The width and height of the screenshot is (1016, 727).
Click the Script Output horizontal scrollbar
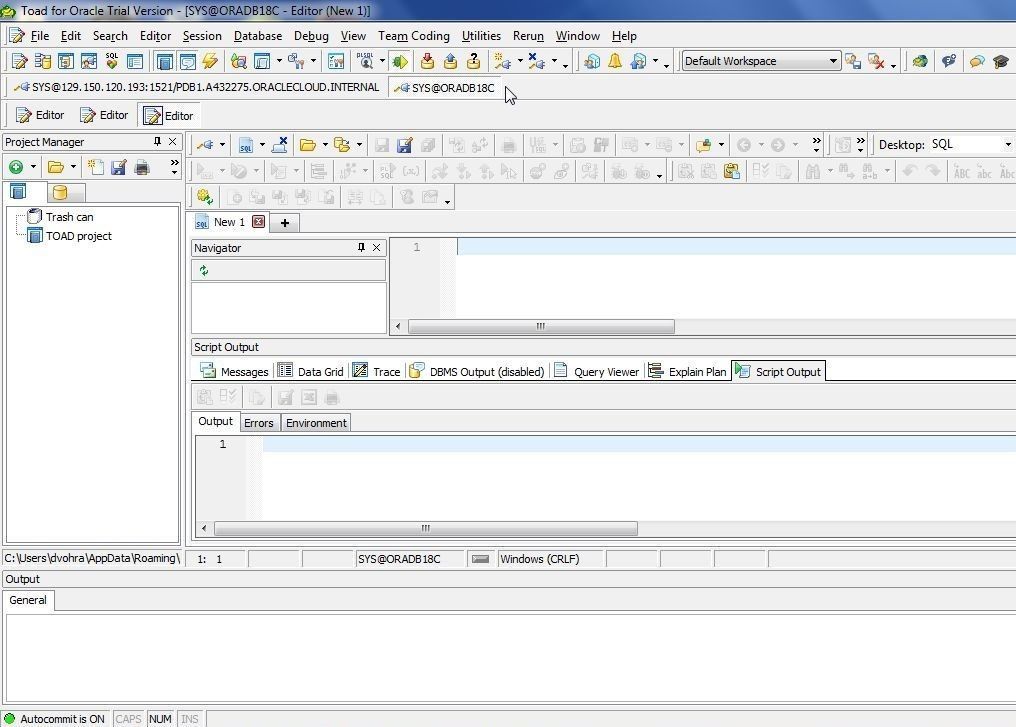(425, 529)
